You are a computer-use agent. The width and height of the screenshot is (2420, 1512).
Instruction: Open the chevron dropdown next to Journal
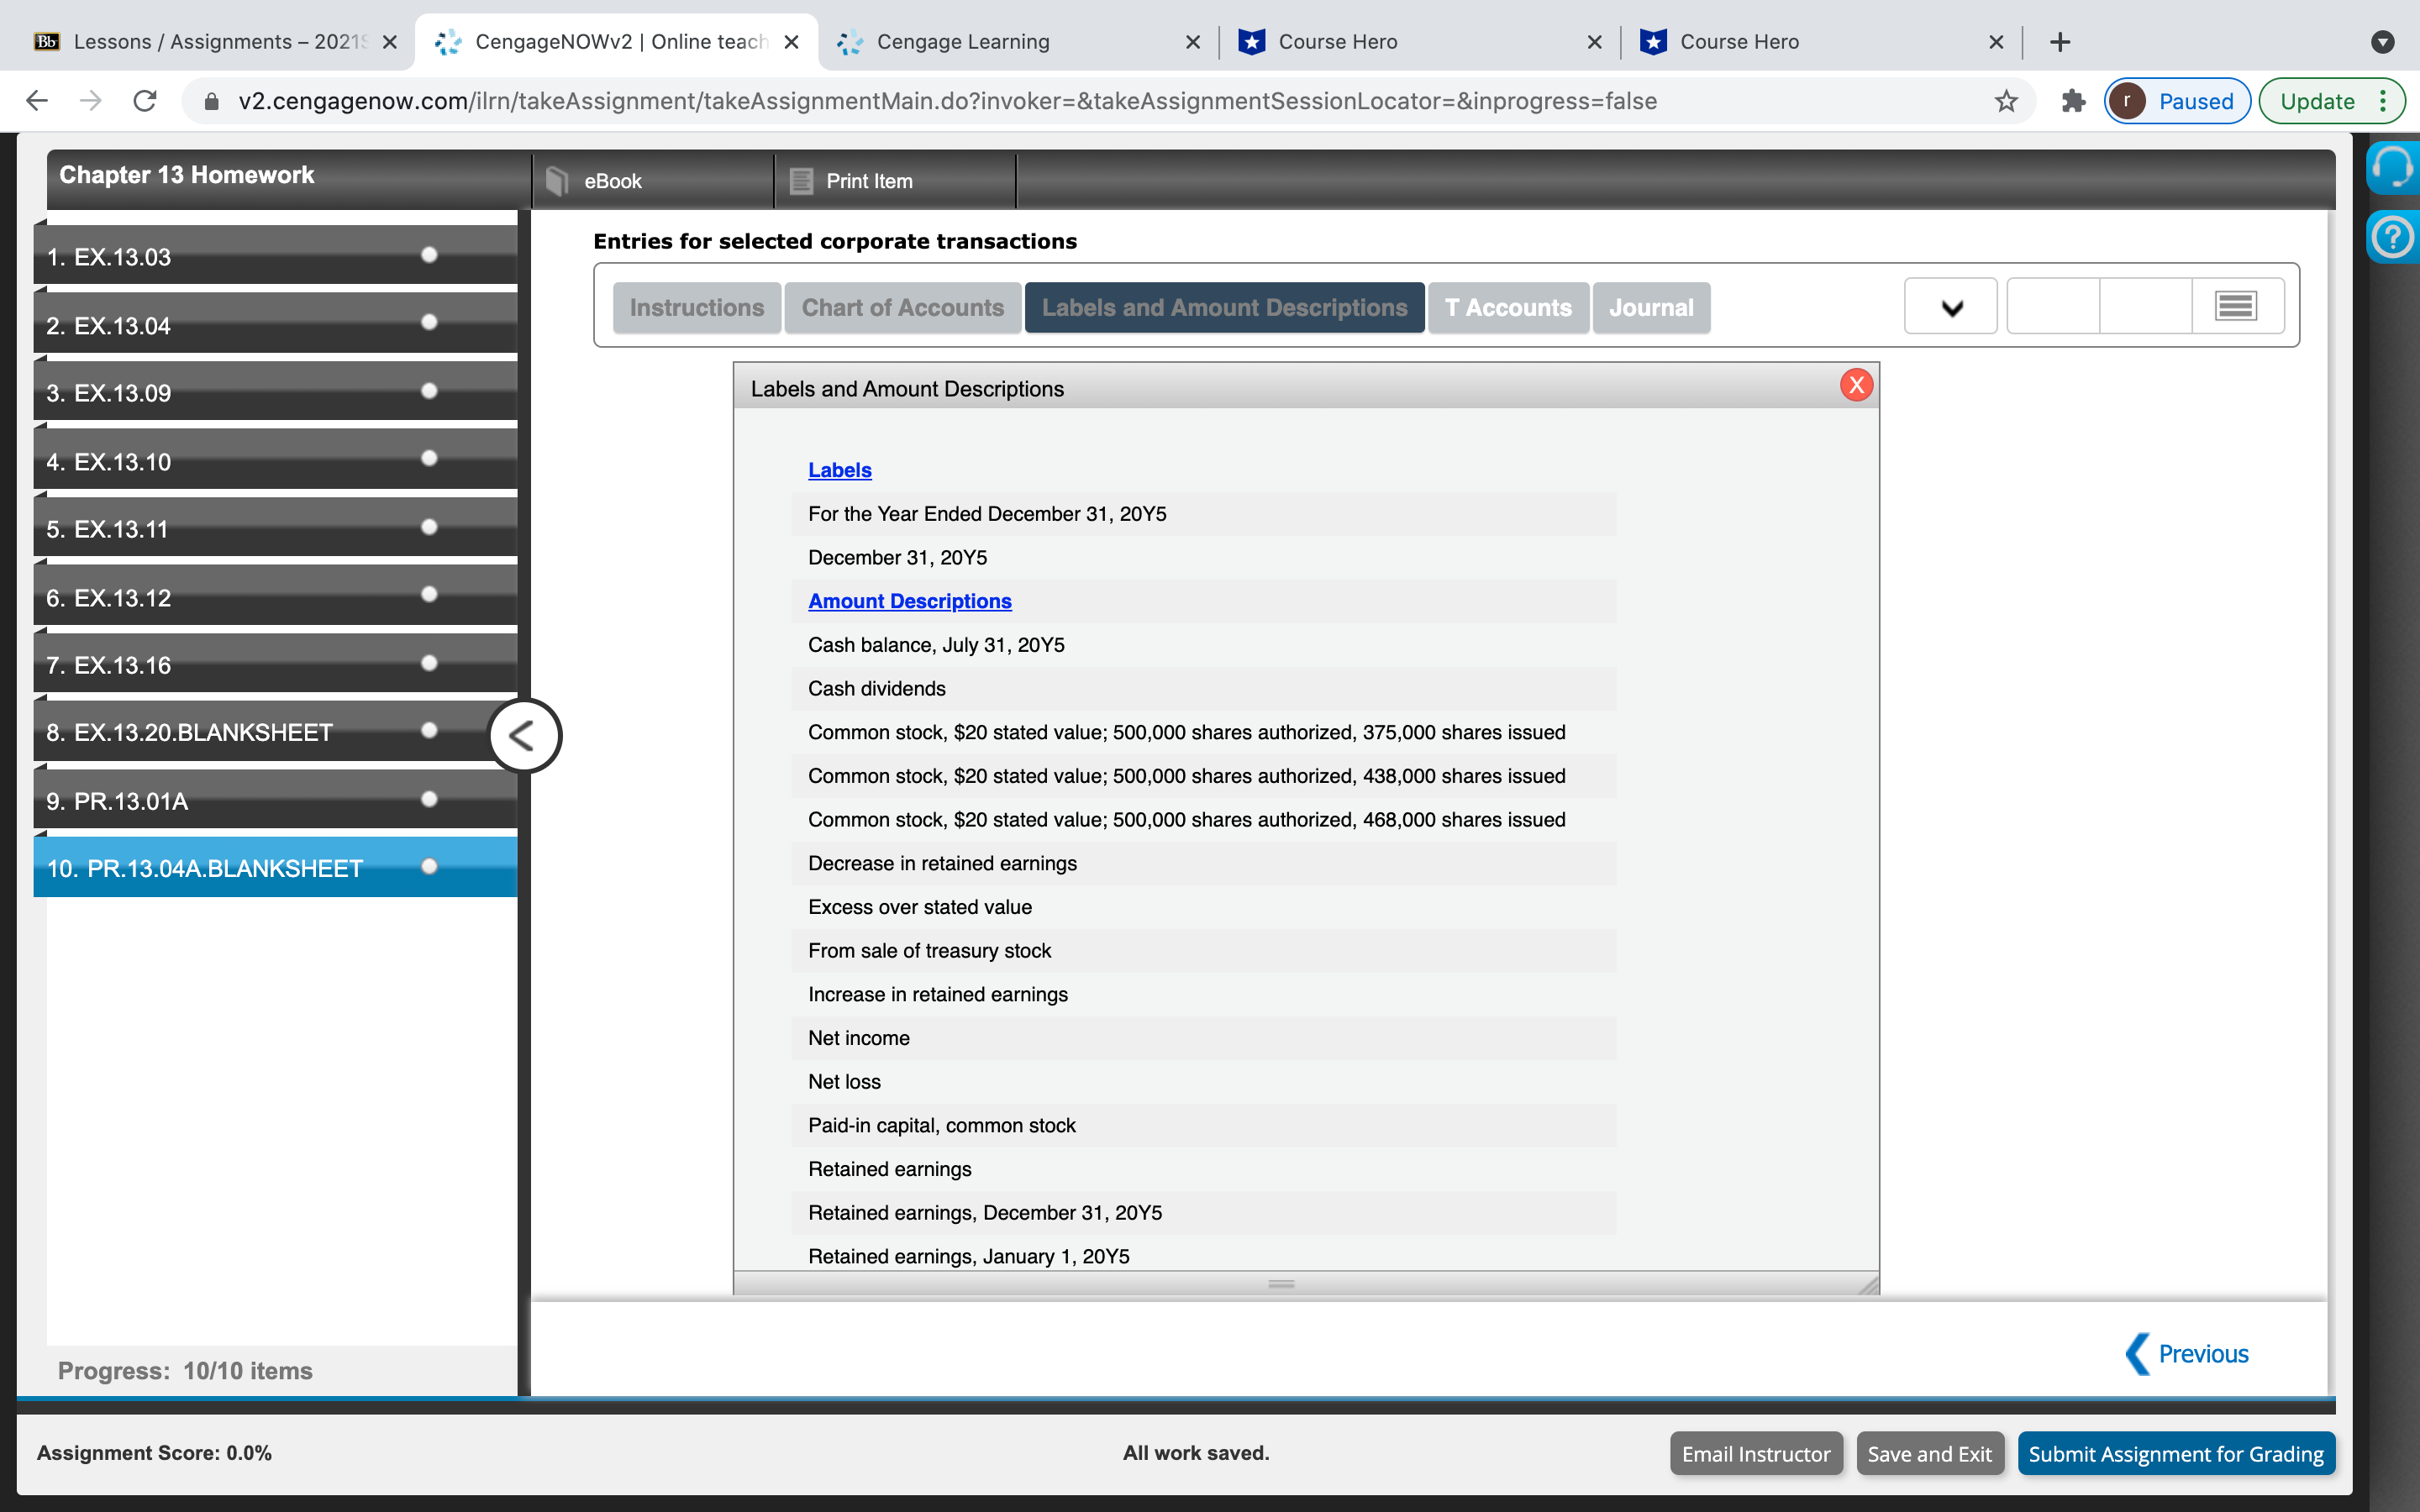tap(1951, 307)
